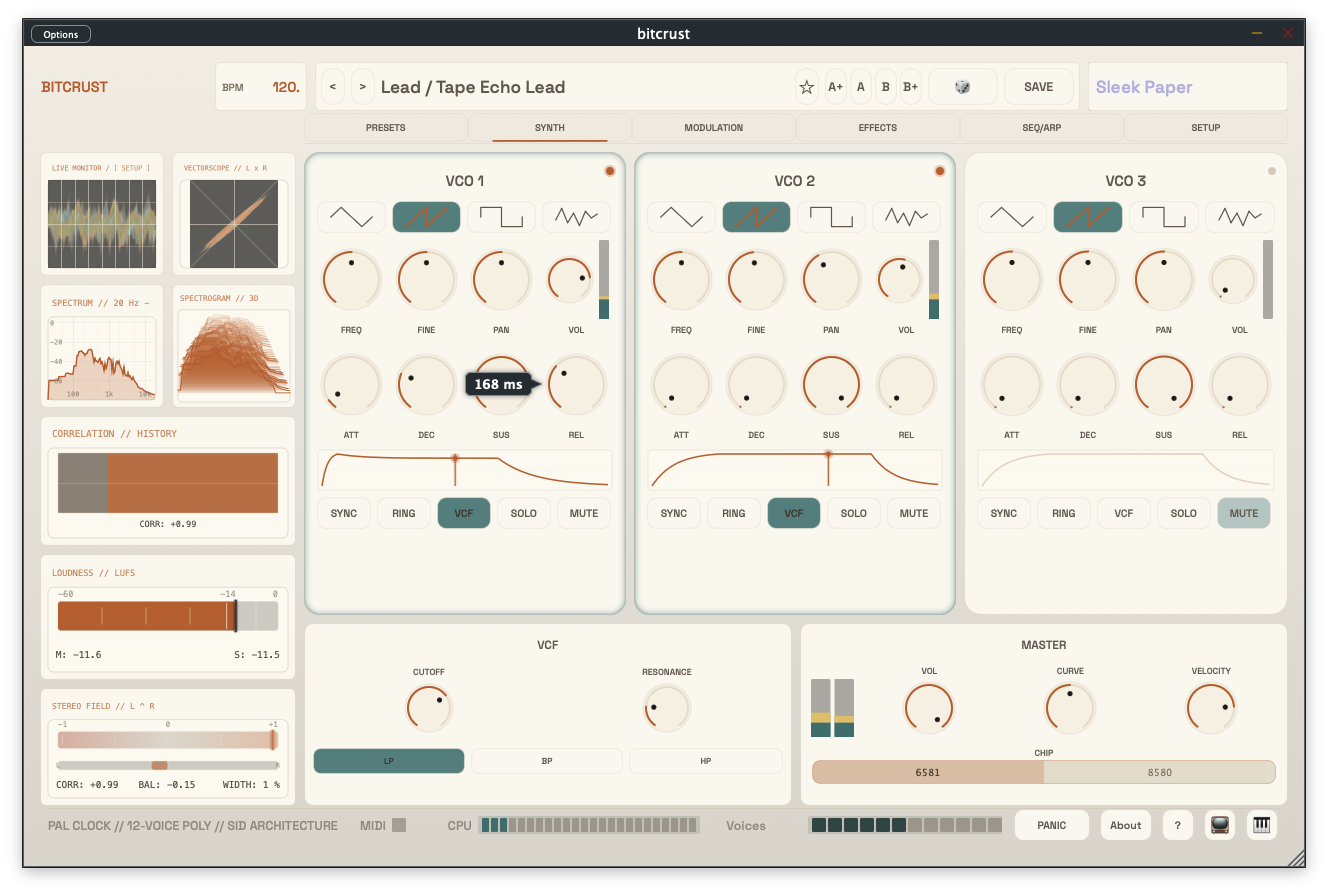1328x894 pixels.
Task: Select the noise waveform on VCO 3
Action: click(1239, 216)
